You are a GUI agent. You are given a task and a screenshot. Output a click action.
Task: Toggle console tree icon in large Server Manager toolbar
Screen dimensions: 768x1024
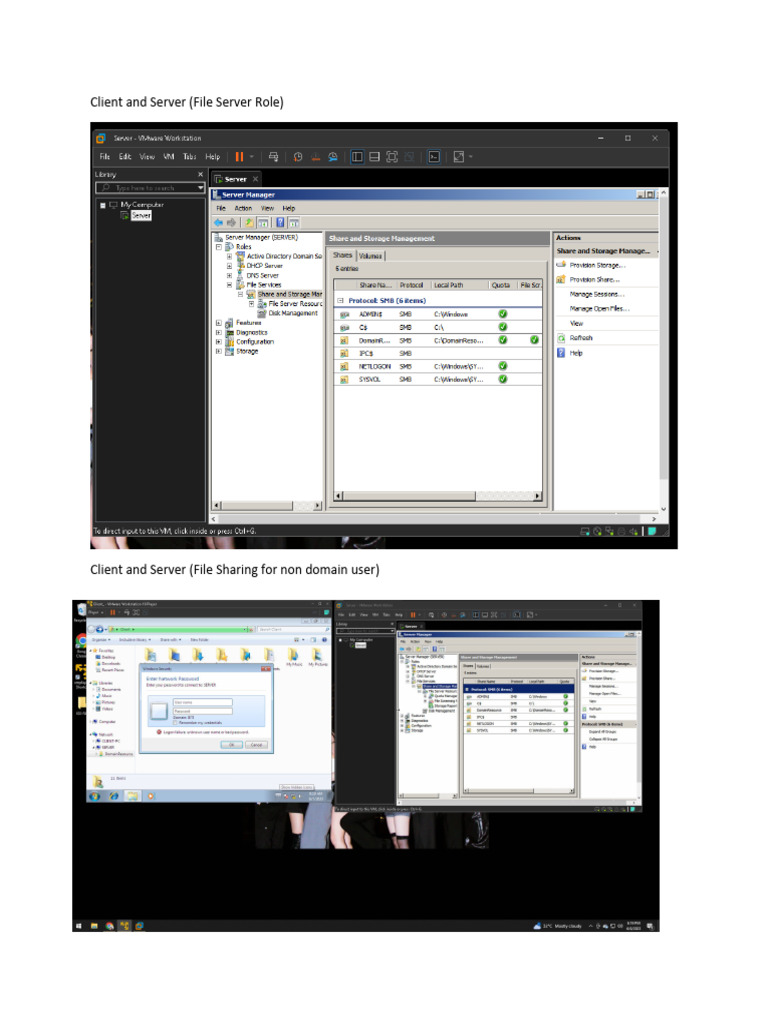(263, 223)
